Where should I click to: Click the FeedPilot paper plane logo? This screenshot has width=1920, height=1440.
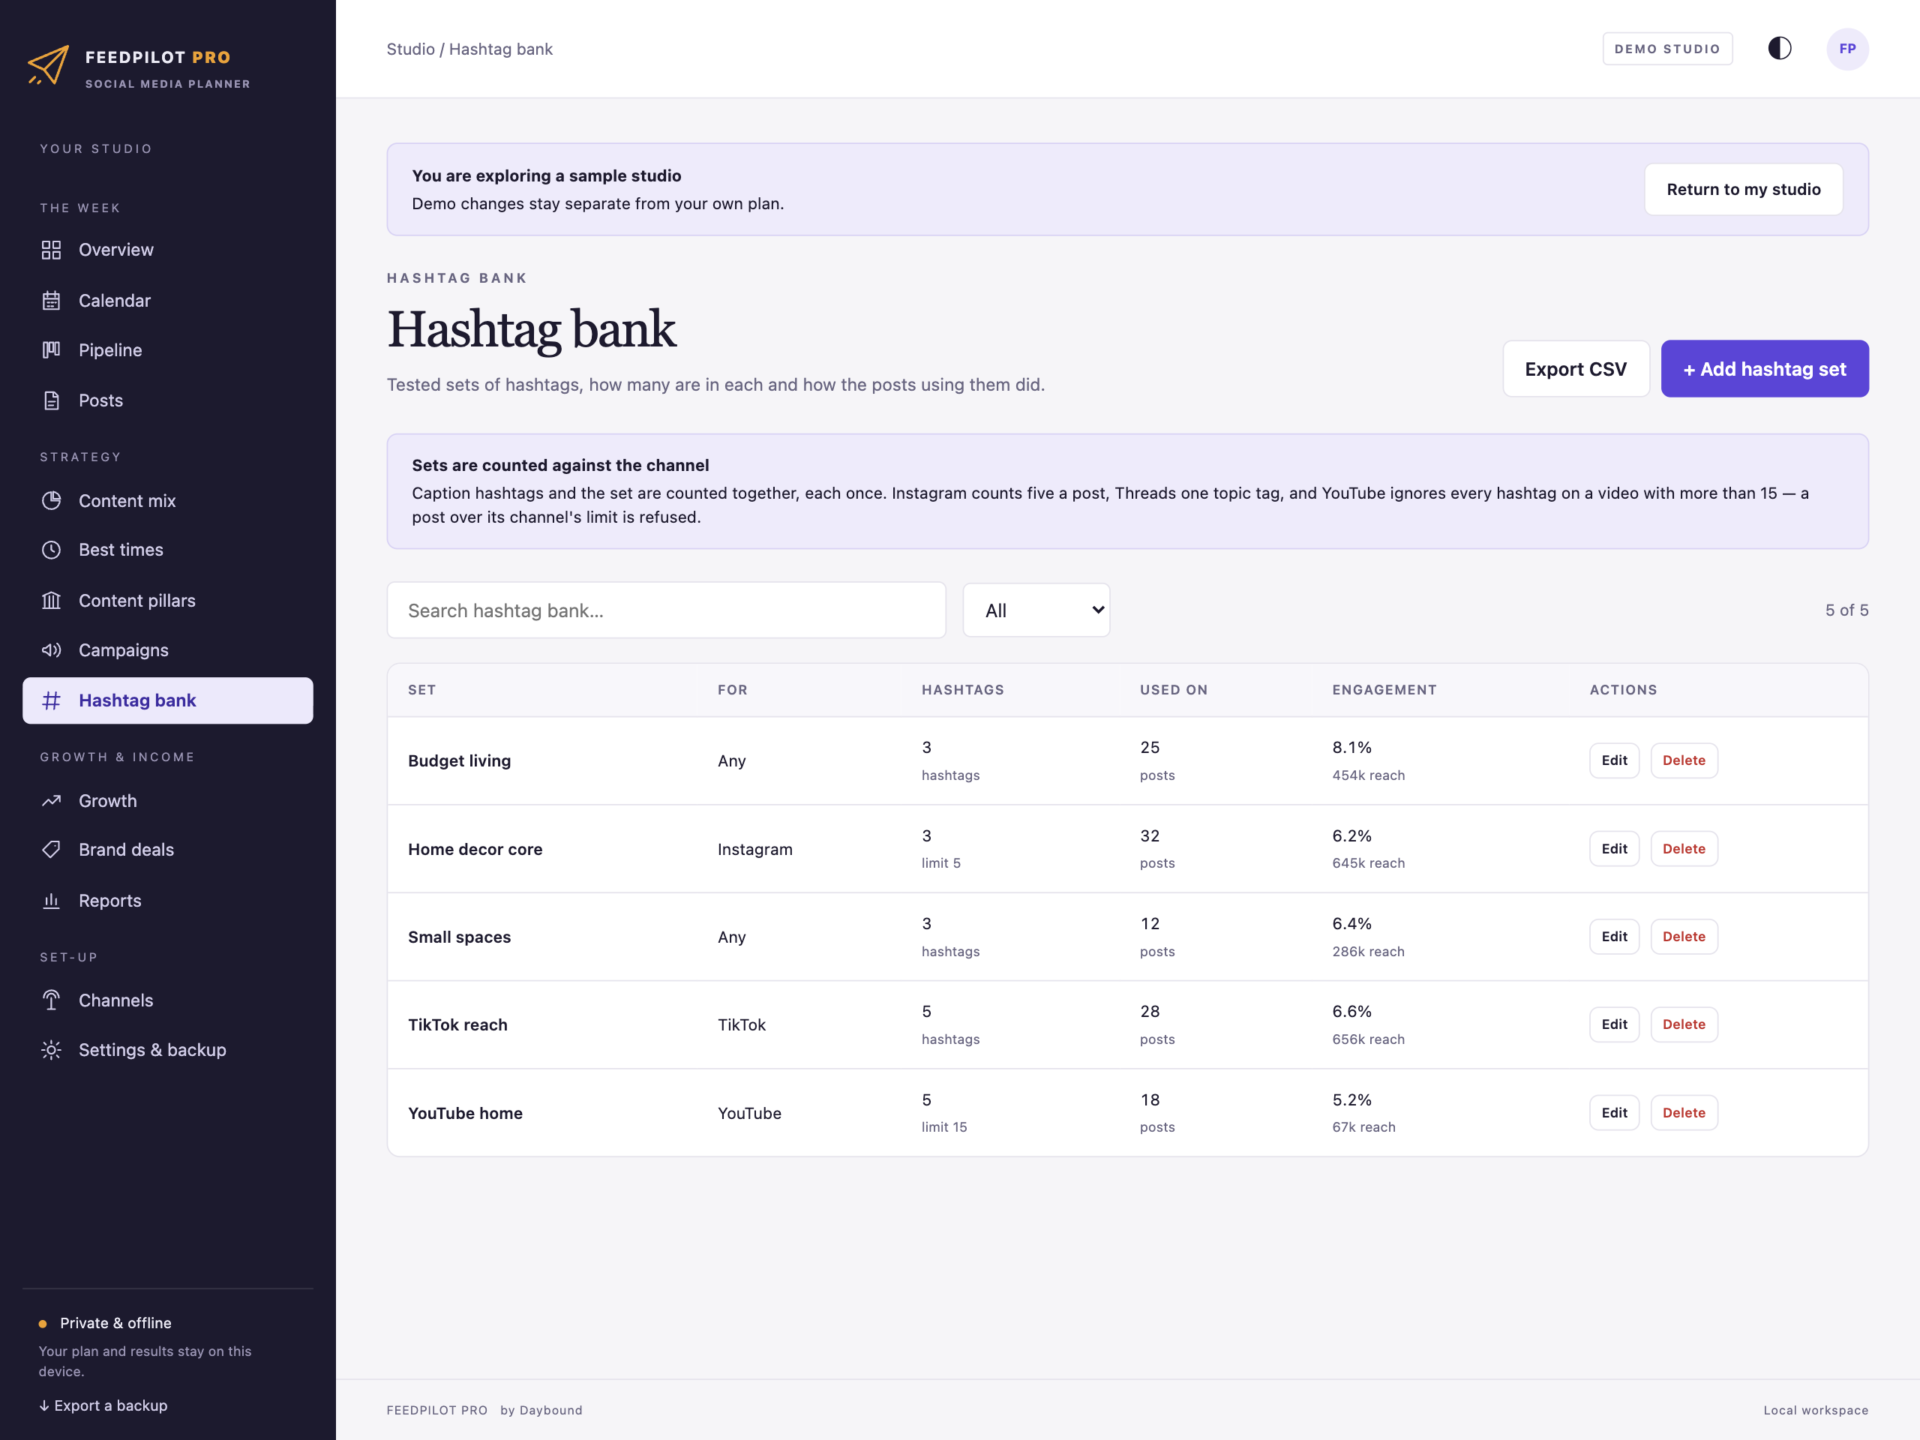(x=48, y=65)
